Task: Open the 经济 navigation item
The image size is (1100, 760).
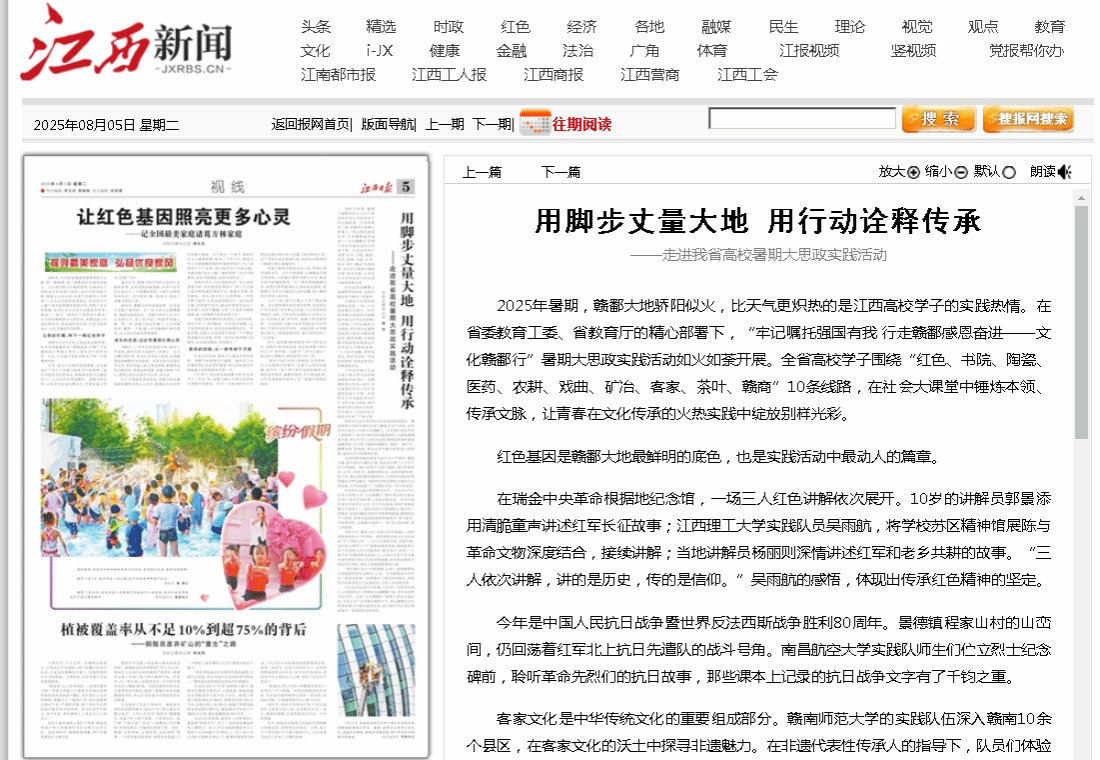Action: click(x=582, y=27)
